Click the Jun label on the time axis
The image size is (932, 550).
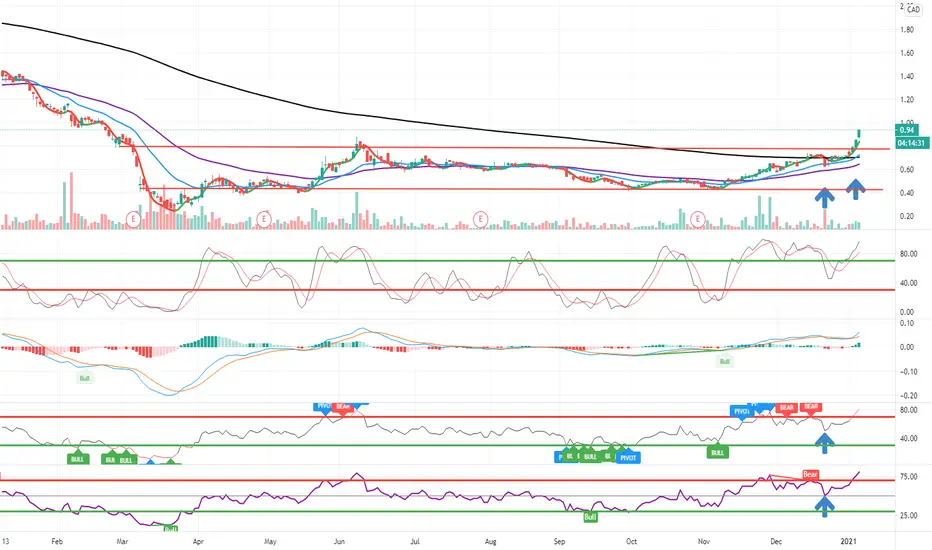(339, 542)
